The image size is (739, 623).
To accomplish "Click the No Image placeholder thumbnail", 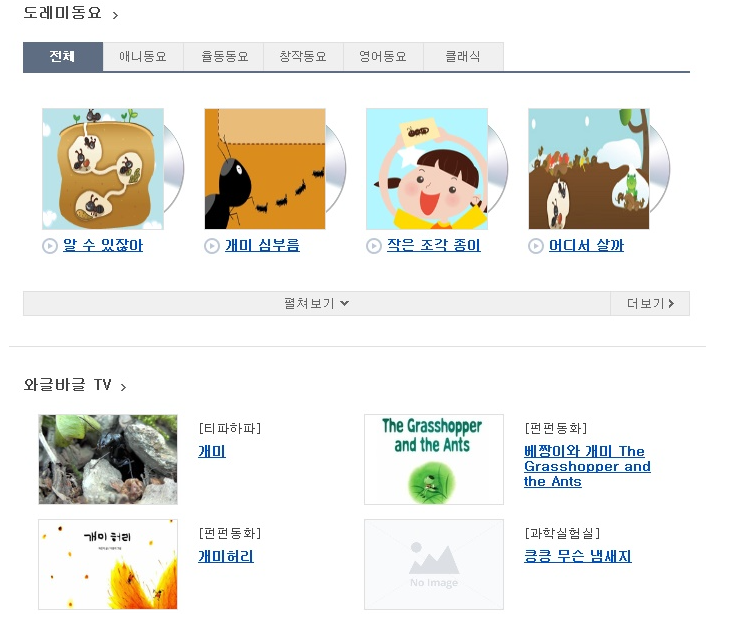I will (x=434, y=565).
